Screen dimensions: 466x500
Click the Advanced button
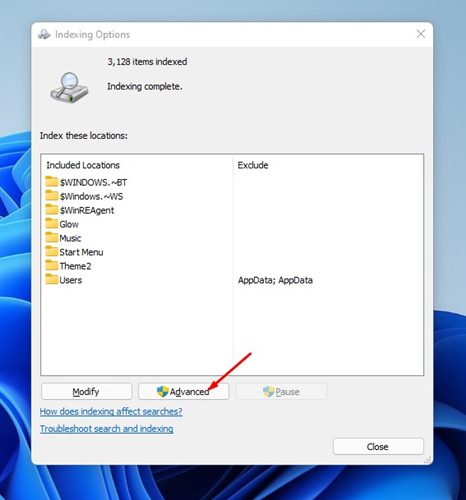click(184, 391)
